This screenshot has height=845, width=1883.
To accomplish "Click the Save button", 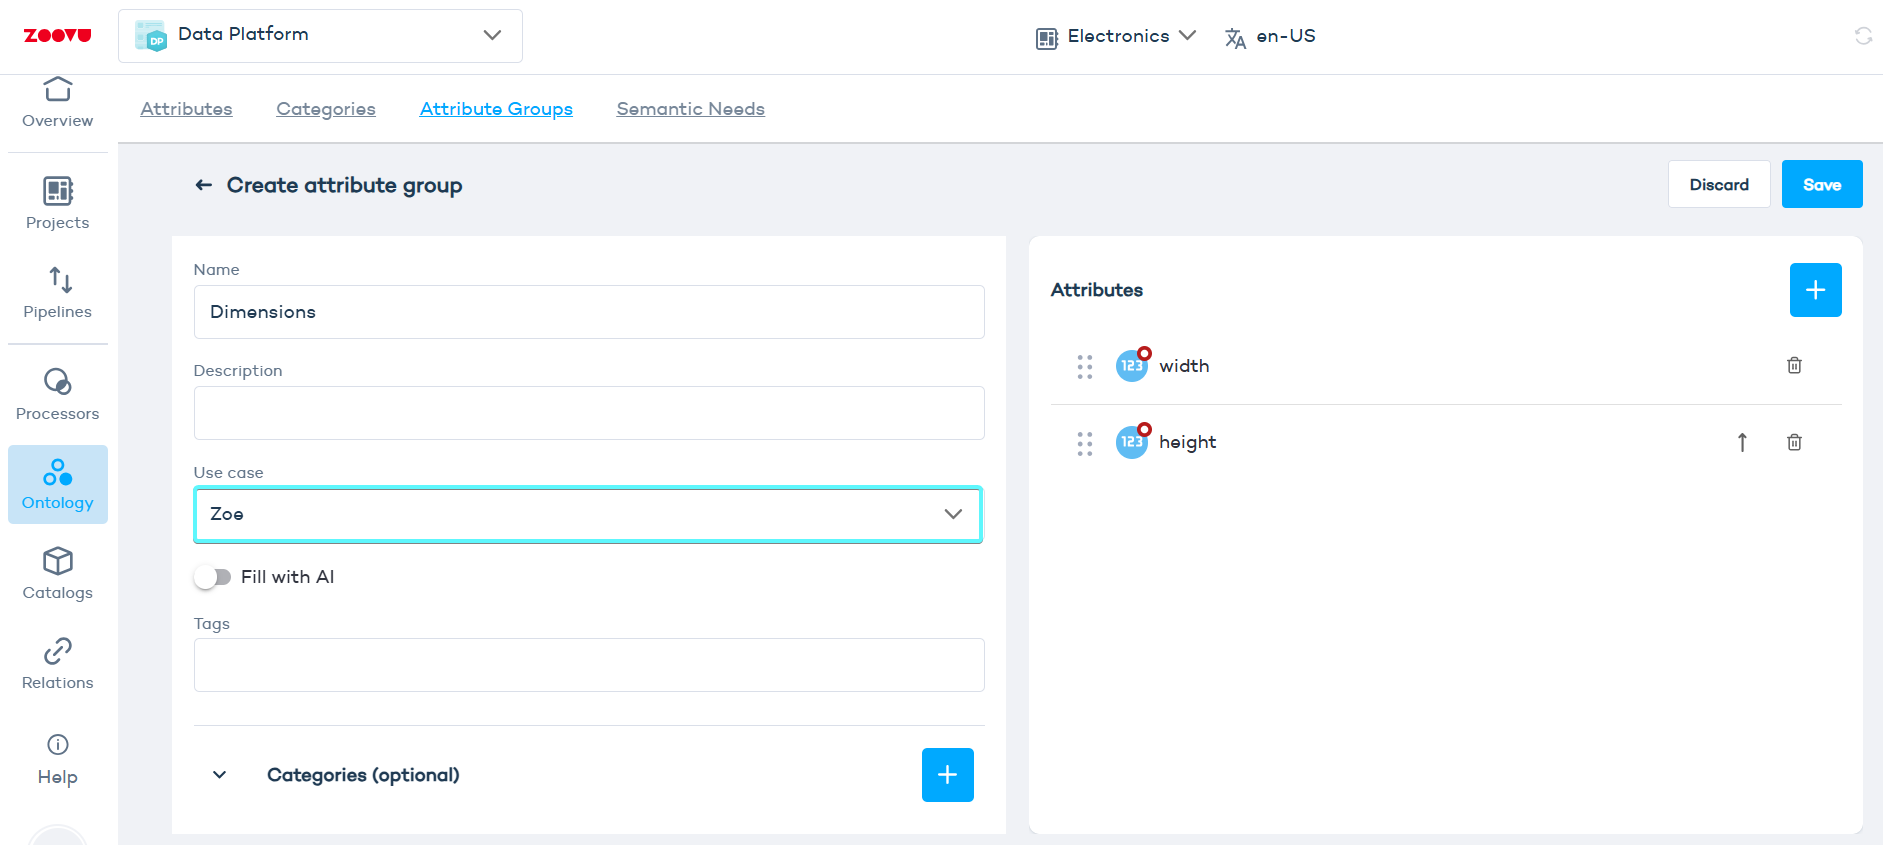I will 1821,185.
